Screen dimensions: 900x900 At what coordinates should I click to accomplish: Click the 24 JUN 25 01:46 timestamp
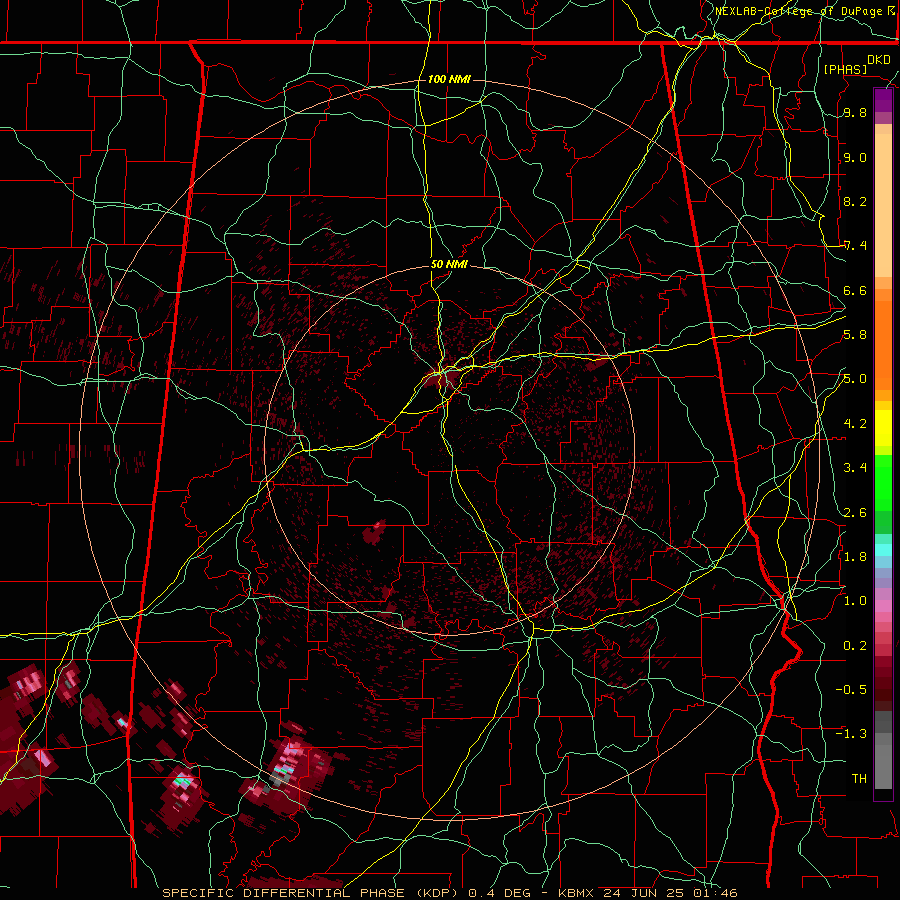pos(671,893)
